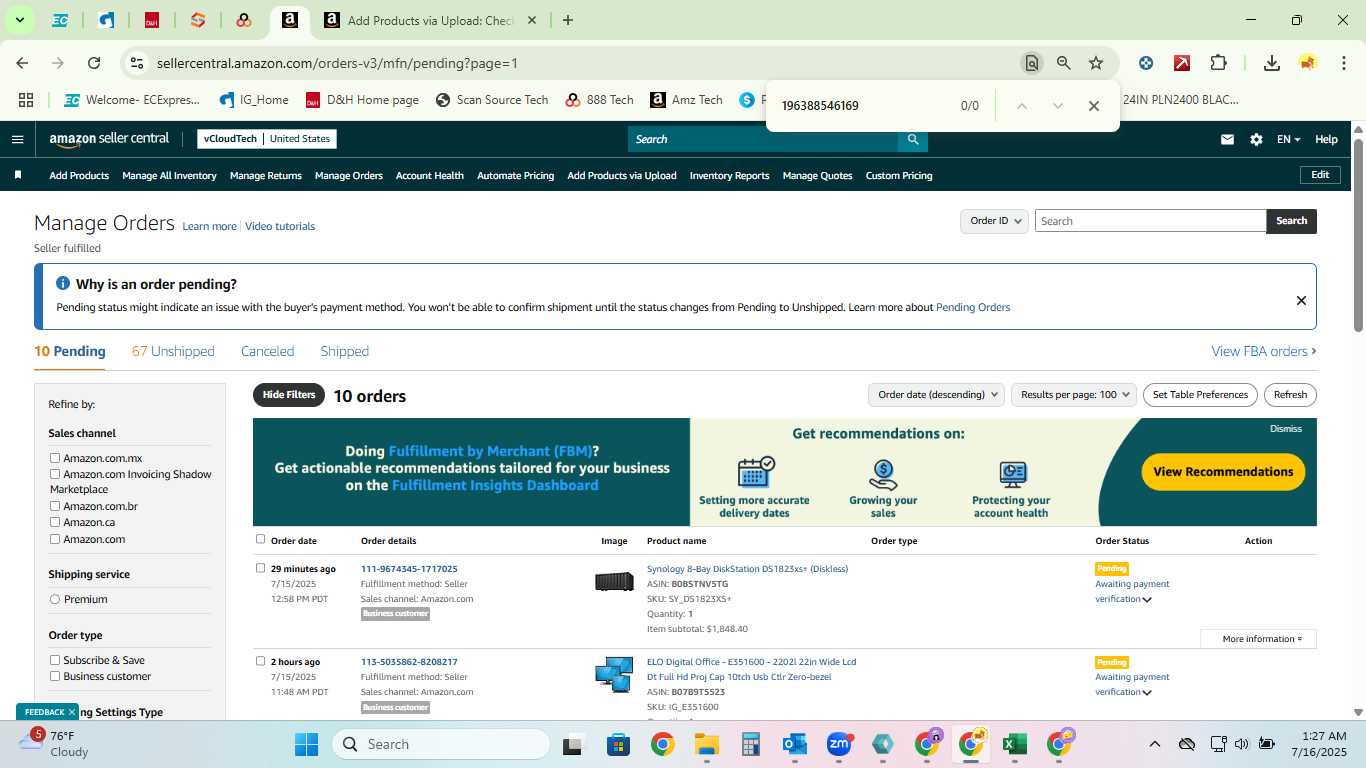Screen dimensions: 1366x768
Task: Expand Awaiting payment verification for ELO order
Action: (1147, 693)
